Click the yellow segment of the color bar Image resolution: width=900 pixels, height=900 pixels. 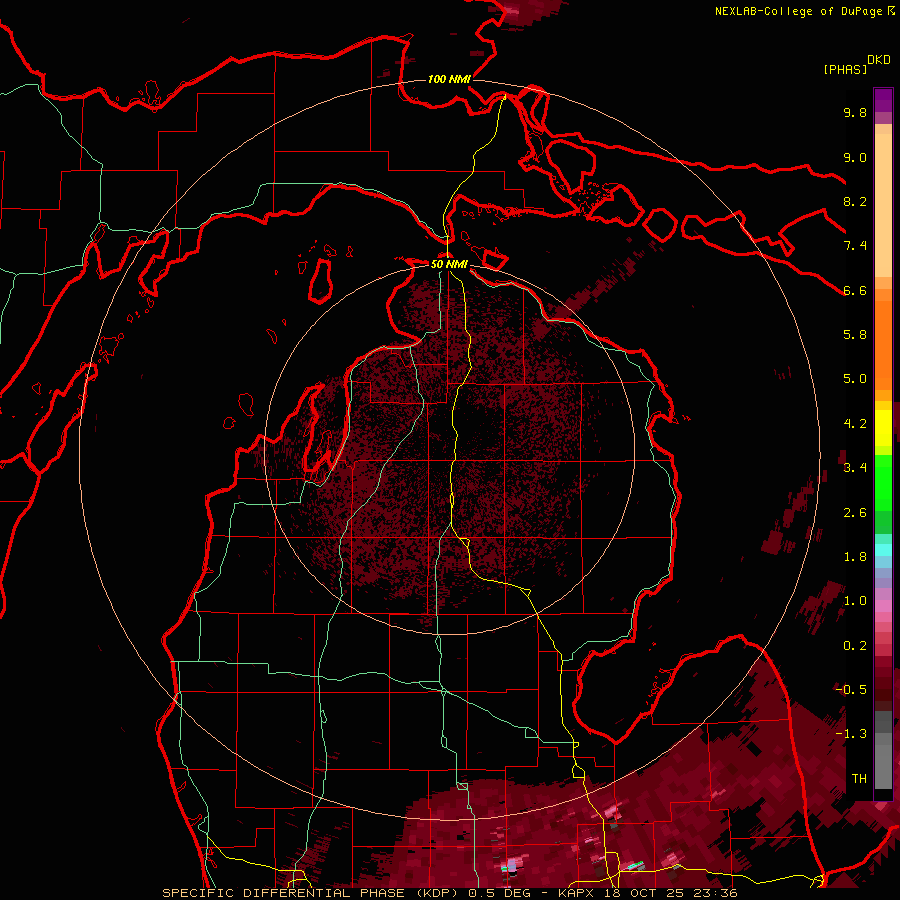(x=883, y=428)
